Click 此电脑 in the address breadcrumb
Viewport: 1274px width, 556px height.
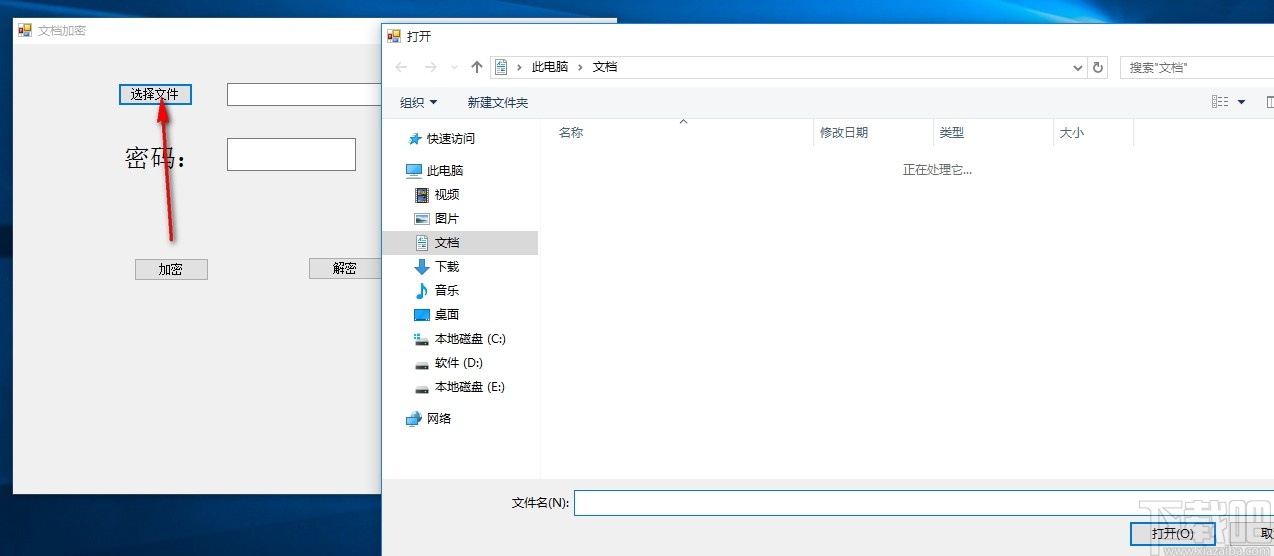[550, 67]
